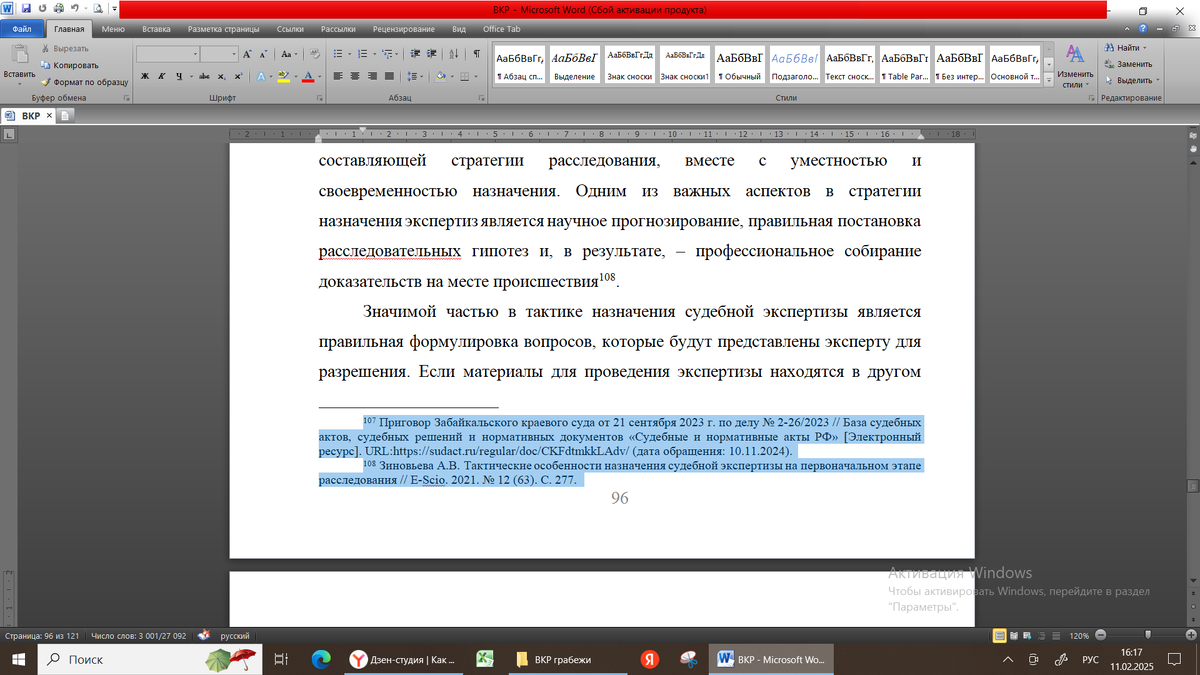Click the русский language indicator
Image resolution: width=1200 pixels, height=675 pixels.
pyautogui.click(x=234, y=636)
